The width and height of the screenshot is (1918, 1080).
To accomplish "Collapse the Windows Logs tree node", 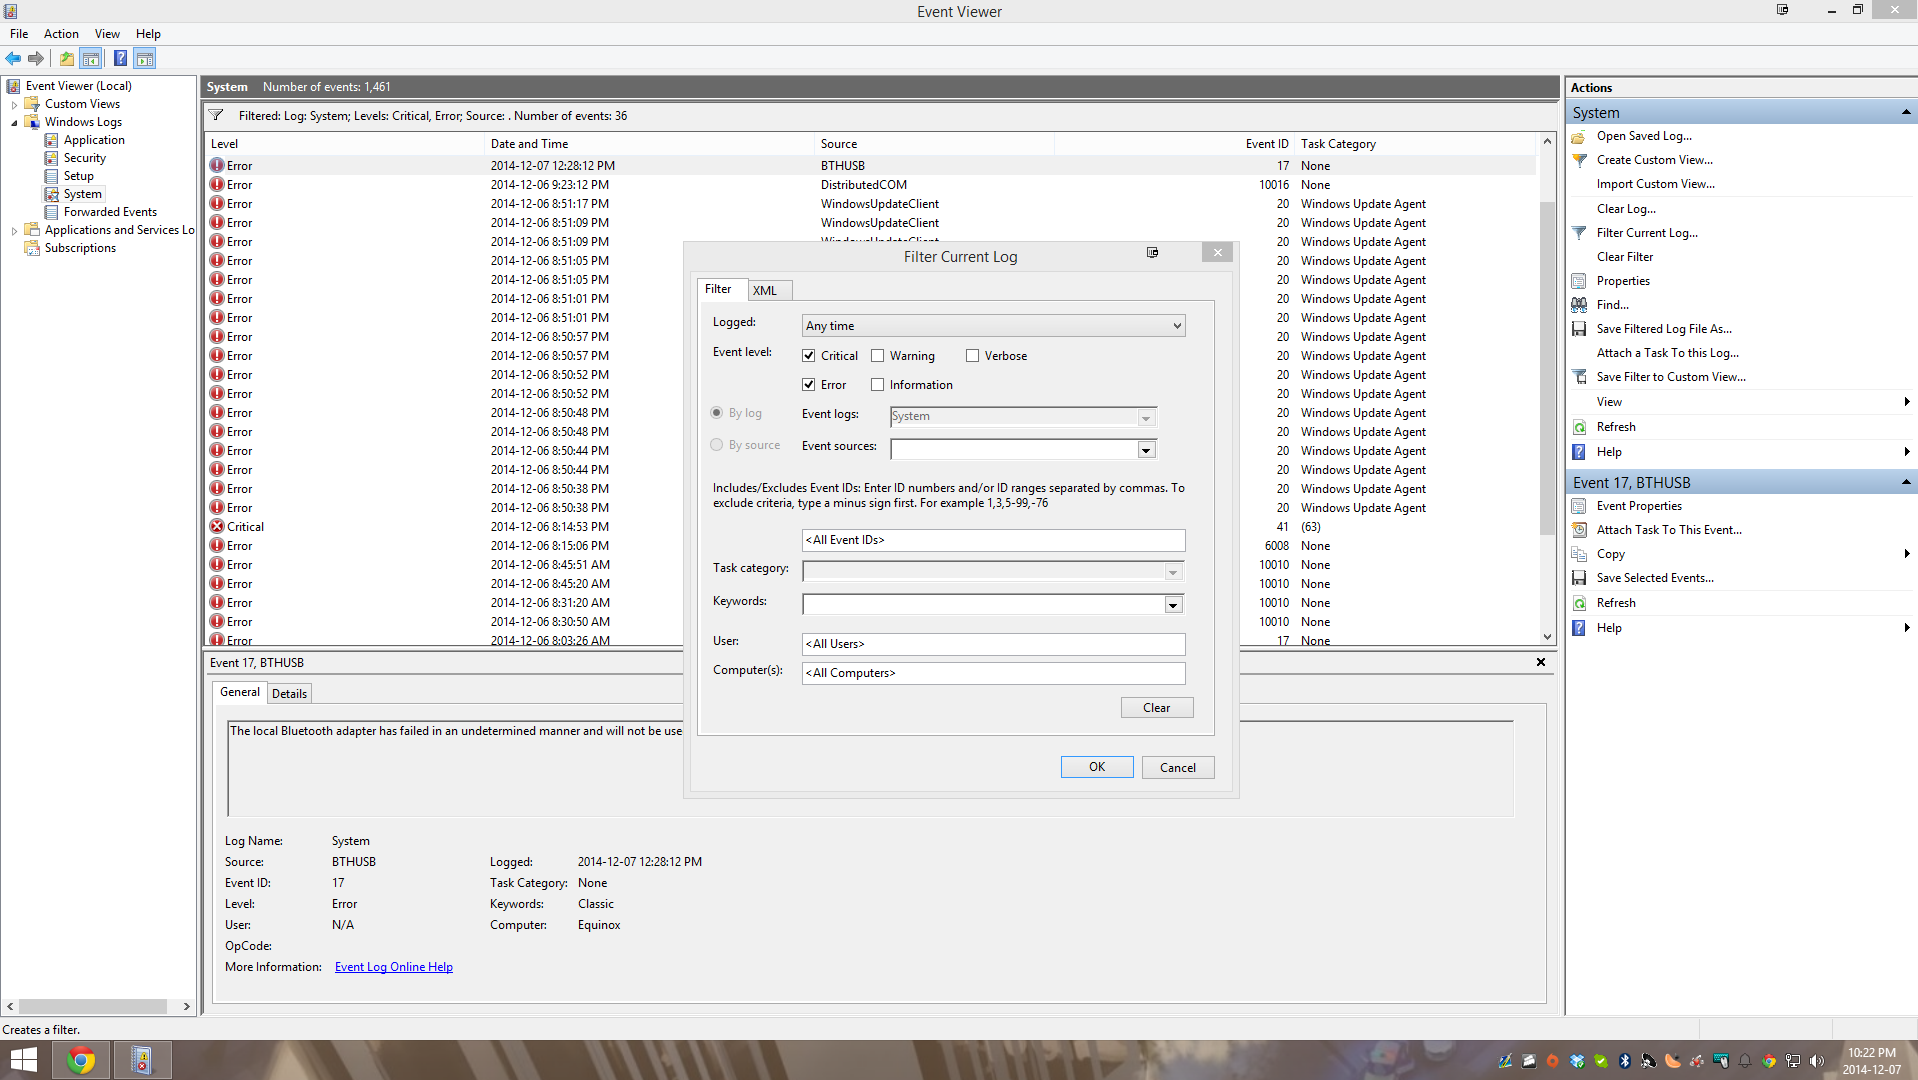I will point(14,123).
